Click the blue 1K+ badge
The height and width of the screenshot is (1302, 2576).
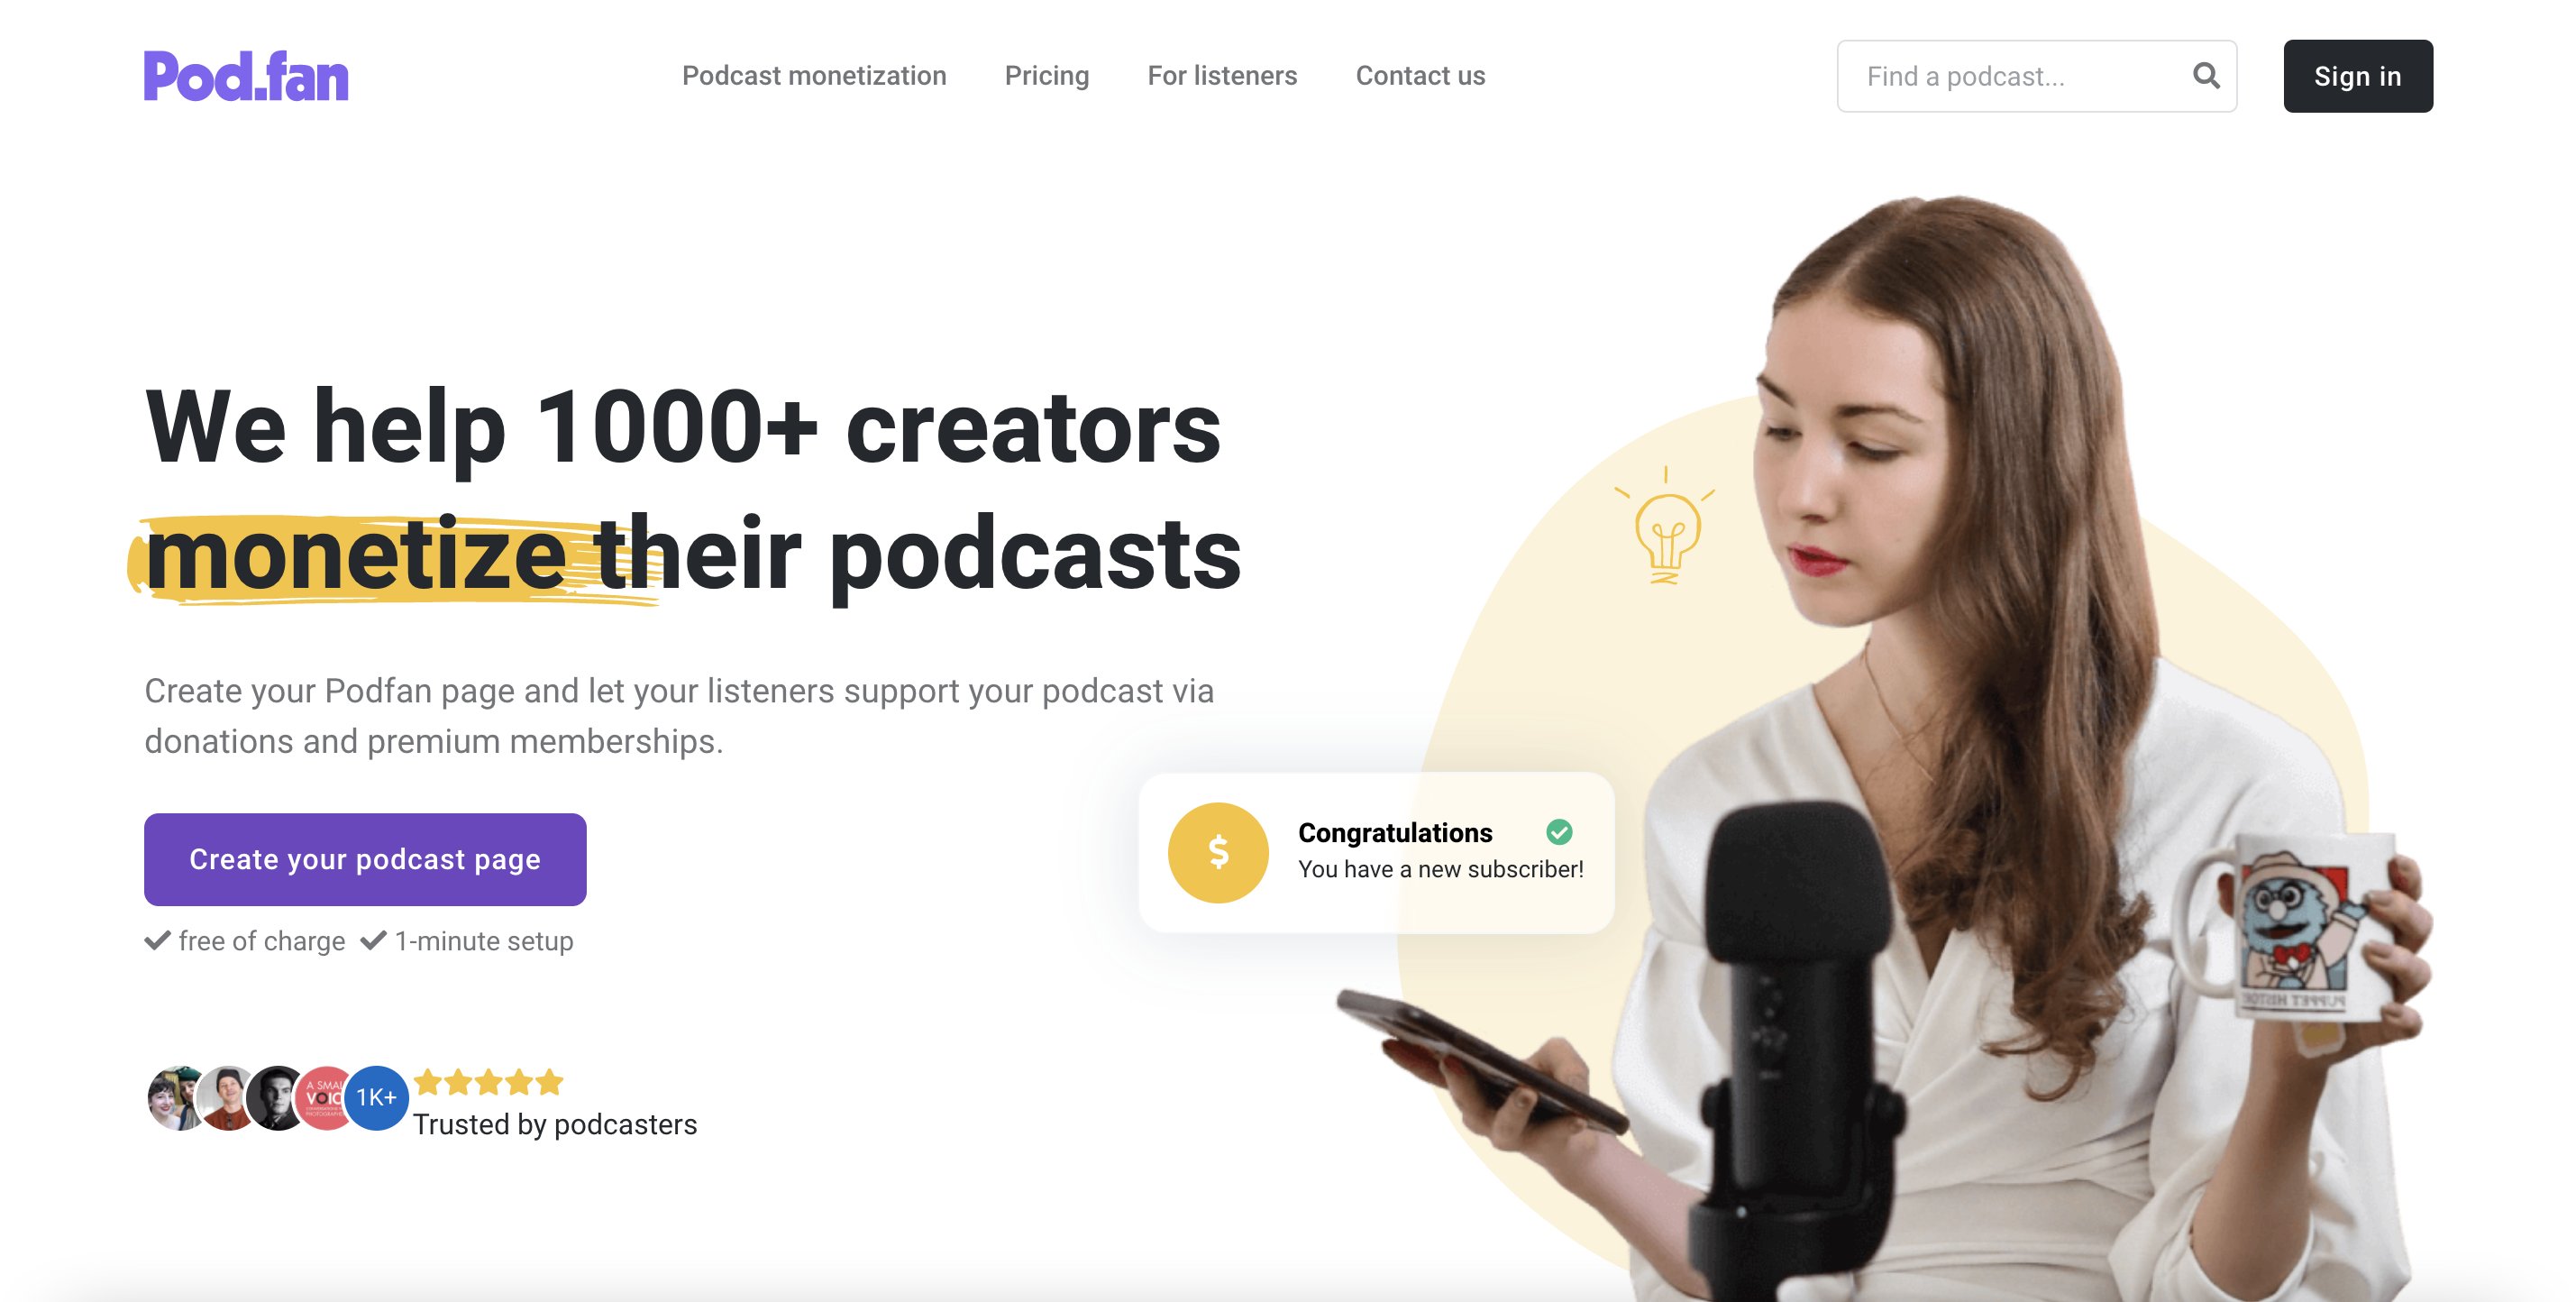tap(376, 1098)
